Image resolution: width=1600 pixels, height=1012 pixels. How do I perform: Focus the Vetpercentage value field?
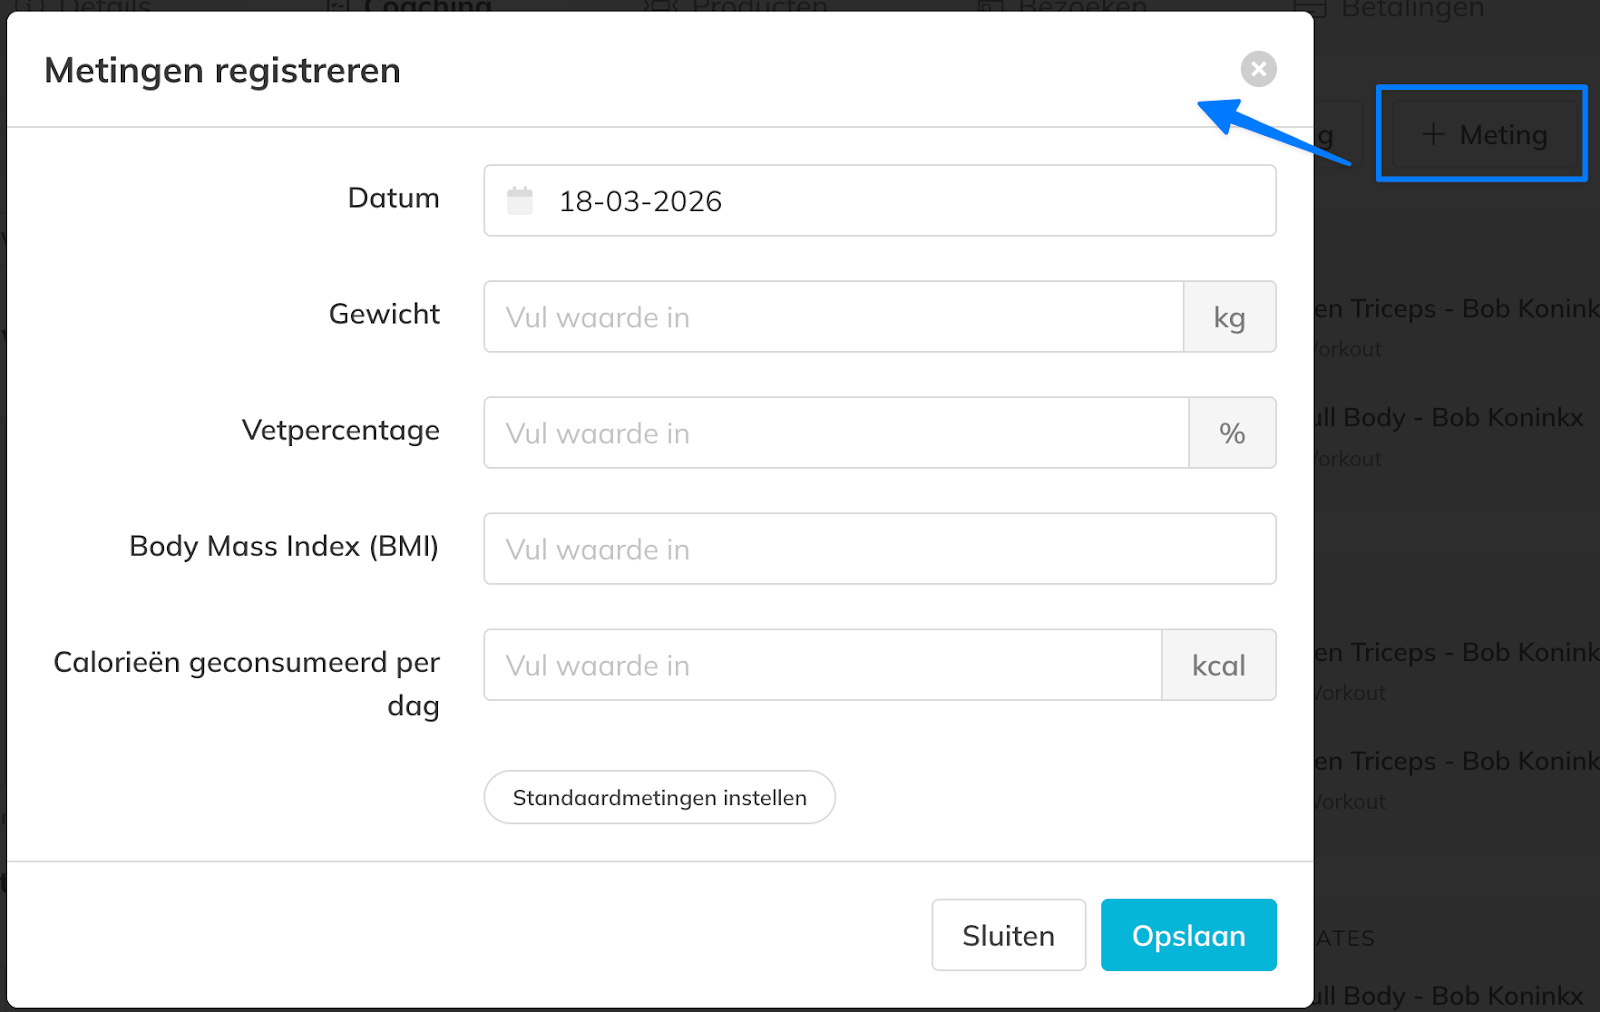[x=836, y=433]
